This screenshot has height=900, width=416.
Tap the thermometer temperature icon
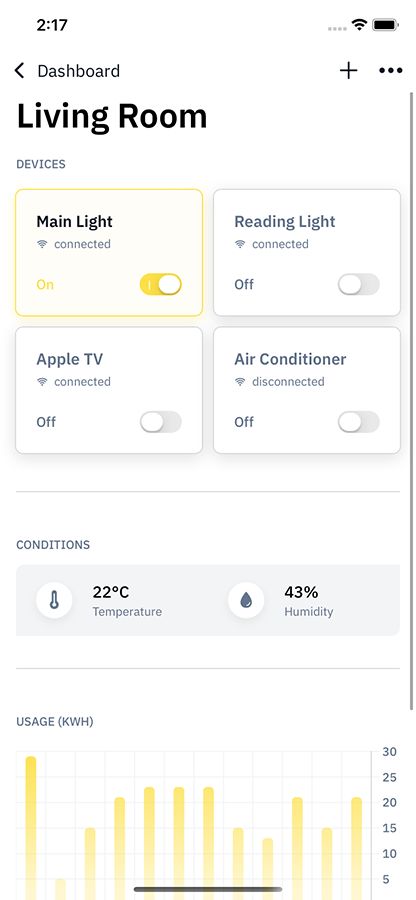[x=55, y=600]
